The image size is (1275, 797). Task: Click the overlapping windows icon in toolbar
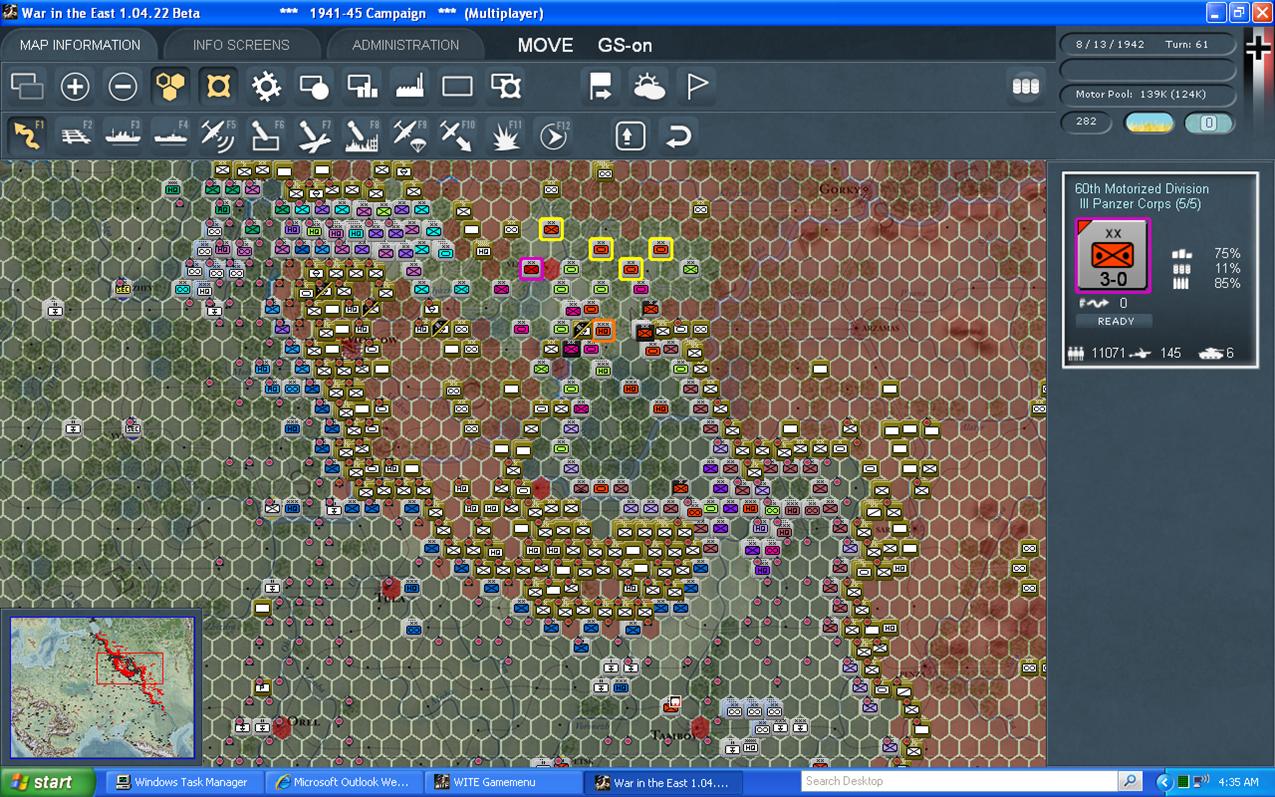(27, 87)
